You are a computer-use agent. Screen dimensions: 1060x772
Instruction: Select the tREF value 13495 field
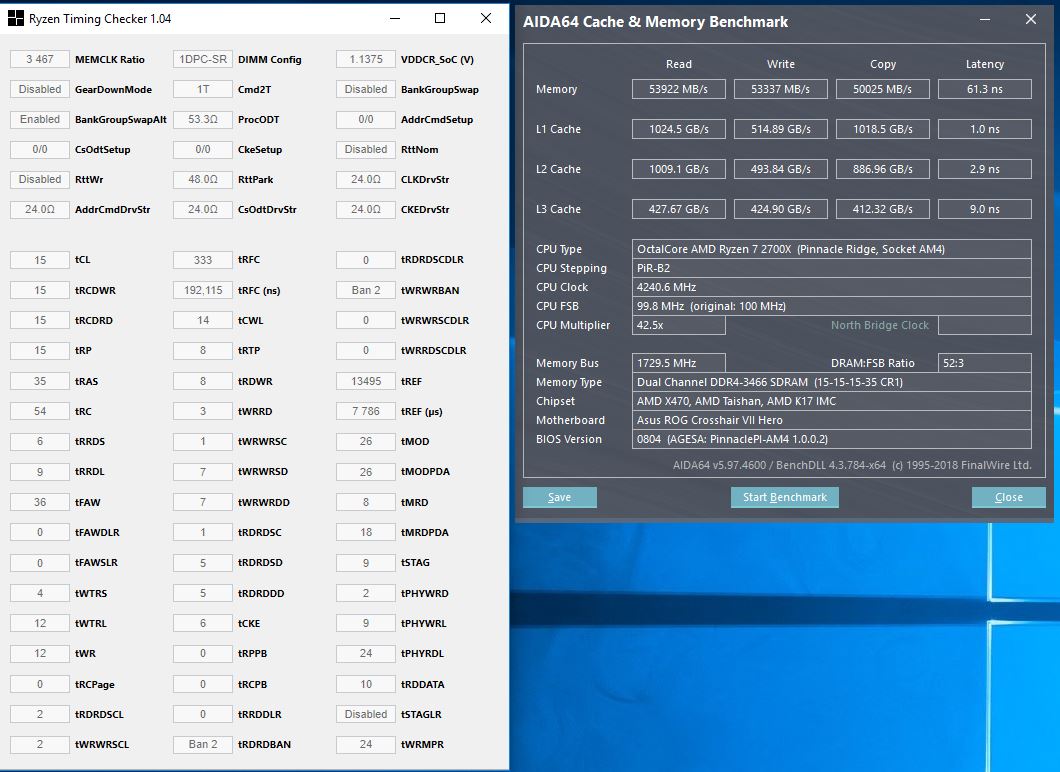[x=366, y=381]
